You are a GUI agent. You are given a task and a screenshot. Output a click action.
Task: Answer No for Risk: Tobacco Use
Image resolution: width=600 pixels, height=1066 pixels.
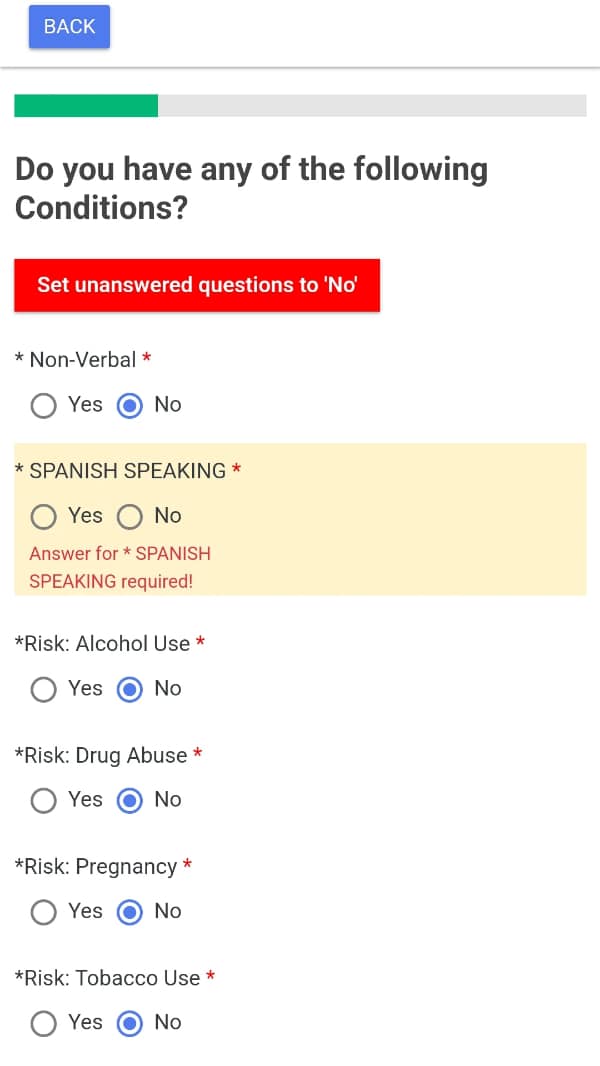coord(130,1023)
